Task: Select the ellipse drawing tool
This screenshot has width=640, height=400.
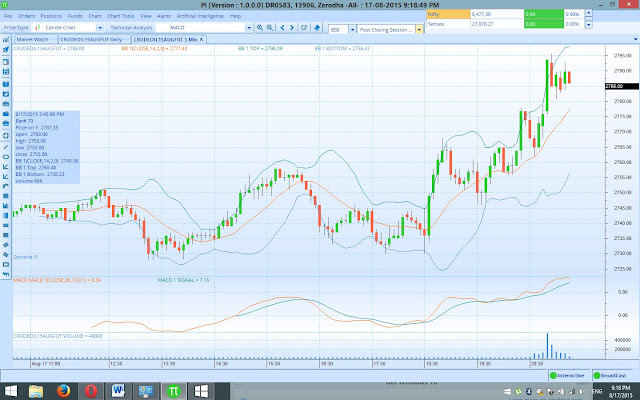Action: [6, 157]
